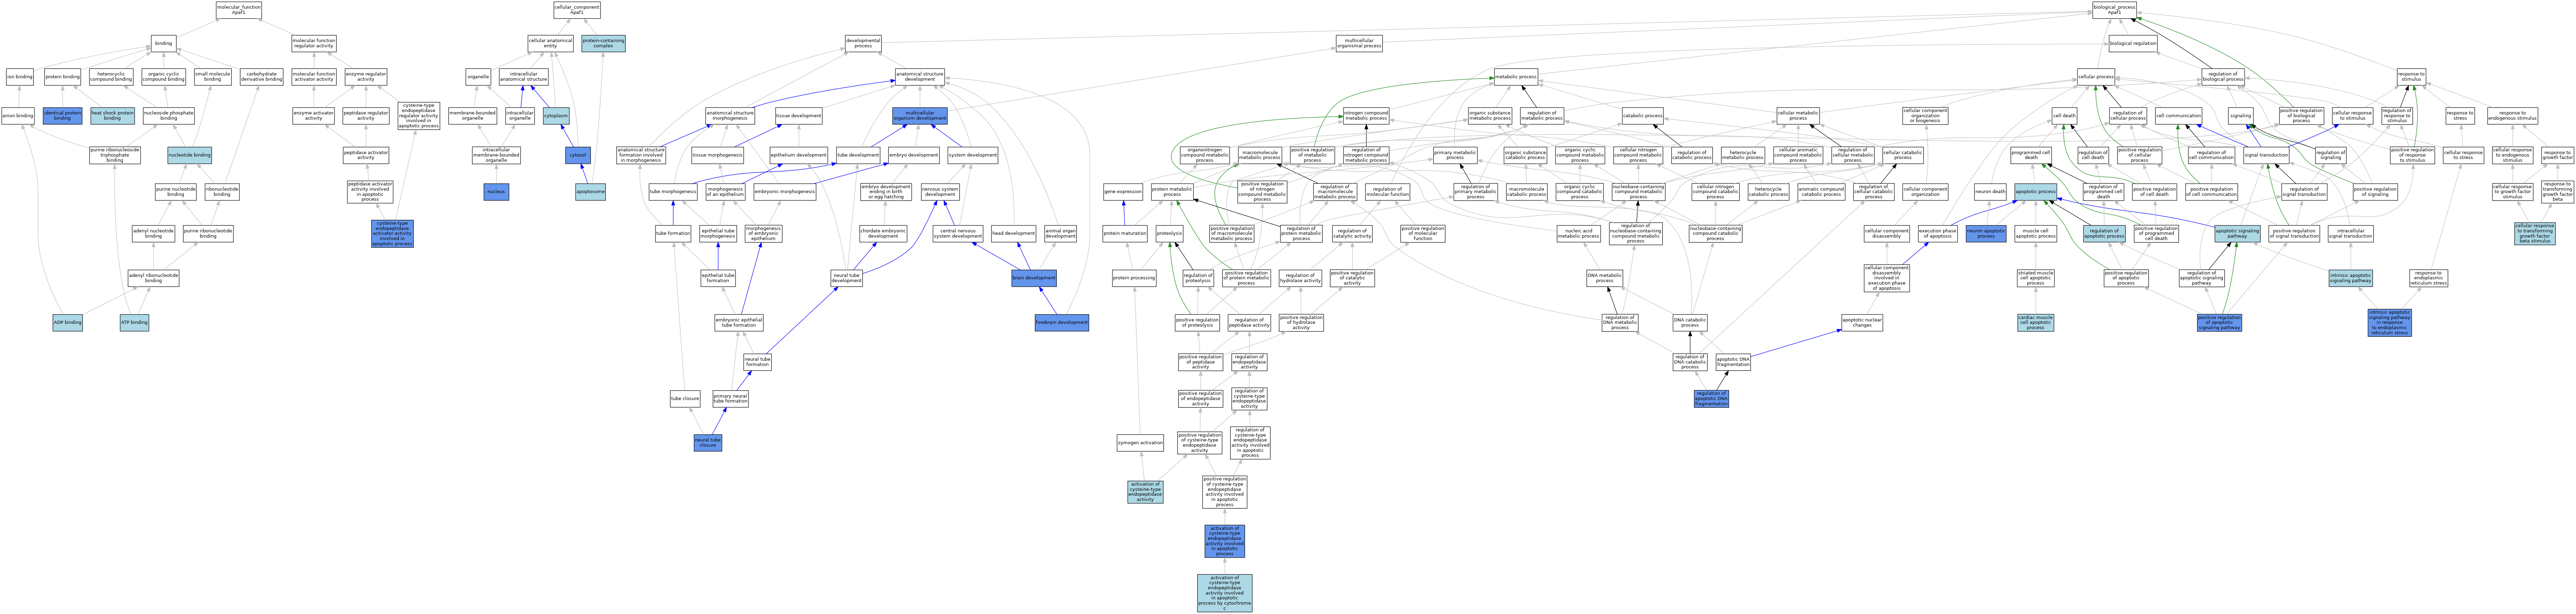The image size is (2576, 614).
Task: Select 'purine ribonucleoside triphosphate binding' node
Action: point(115,155)
